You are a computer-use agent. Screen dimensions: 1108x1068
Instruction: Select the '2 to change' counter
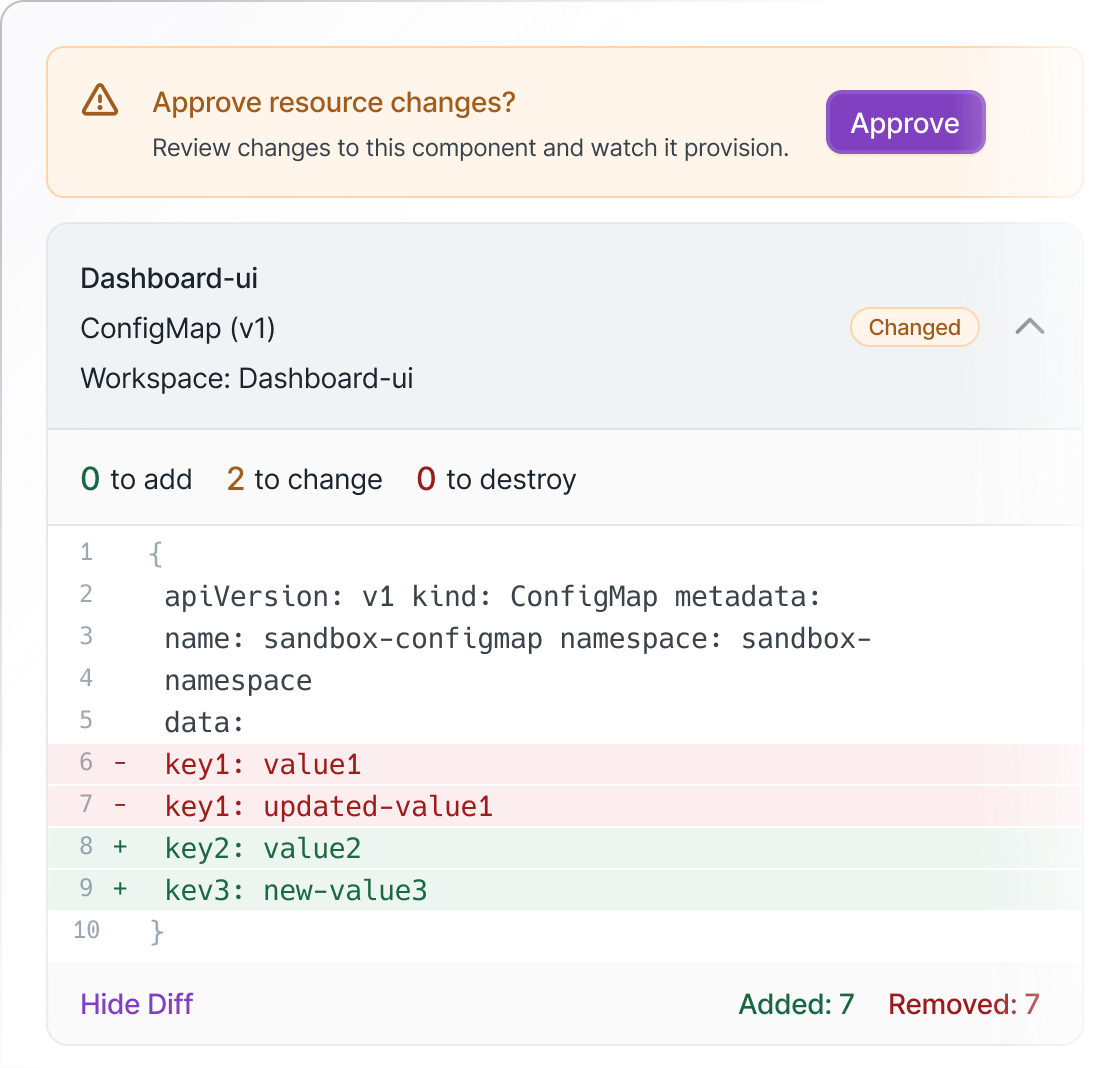(x=304, y=479)
